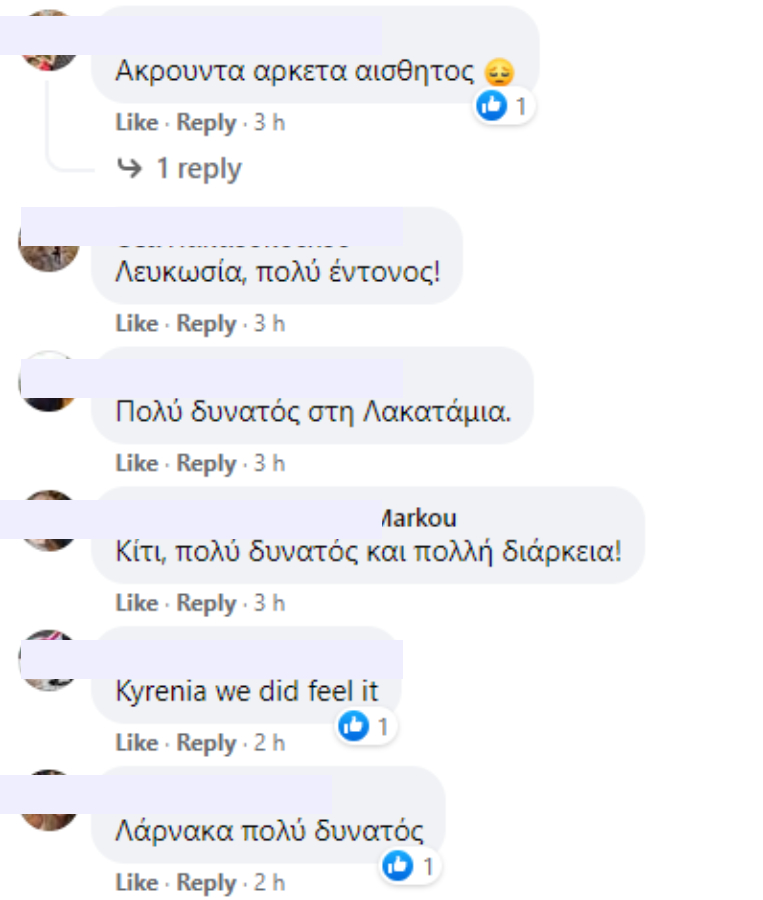Like the Κίτι, πολύ δυνατός comment
The height and width of the screenshot is (900, 763).
click(137, 603)
